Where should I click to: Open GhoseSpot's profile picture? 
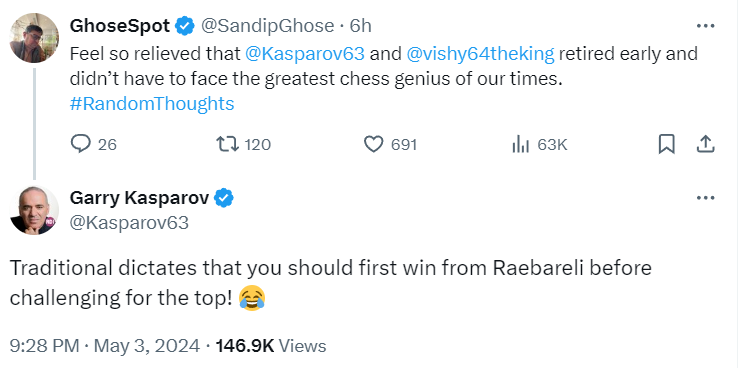(34, 38)
